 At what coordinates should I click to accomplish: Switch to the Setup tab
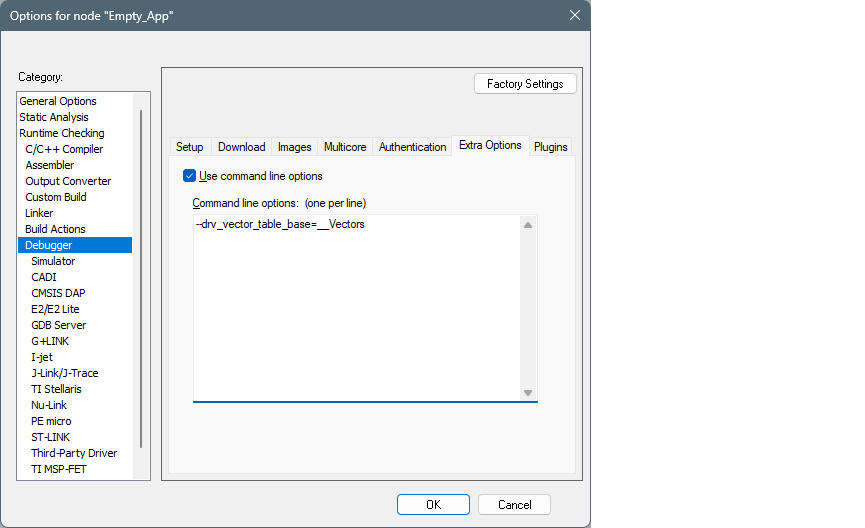pyautogui.click(x=190, y=147)
